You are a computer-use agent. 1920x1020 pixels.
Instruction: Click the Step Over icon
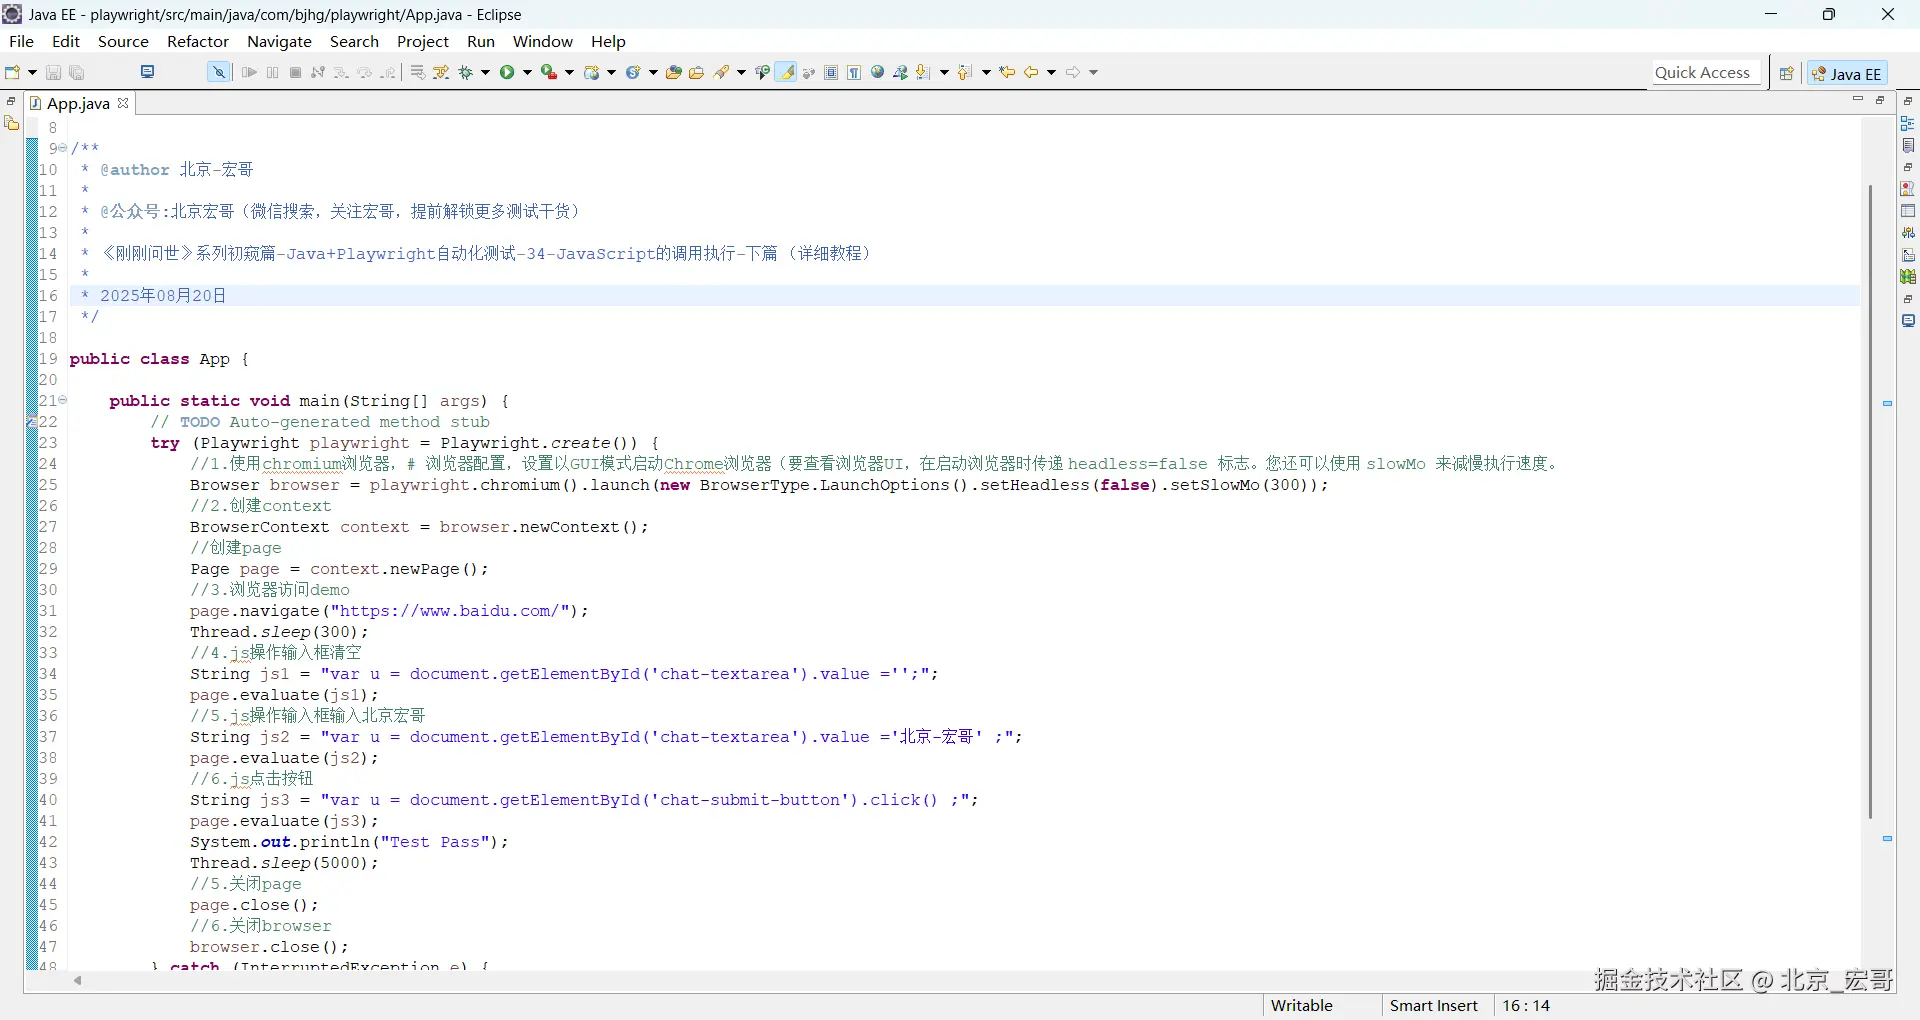365,72
